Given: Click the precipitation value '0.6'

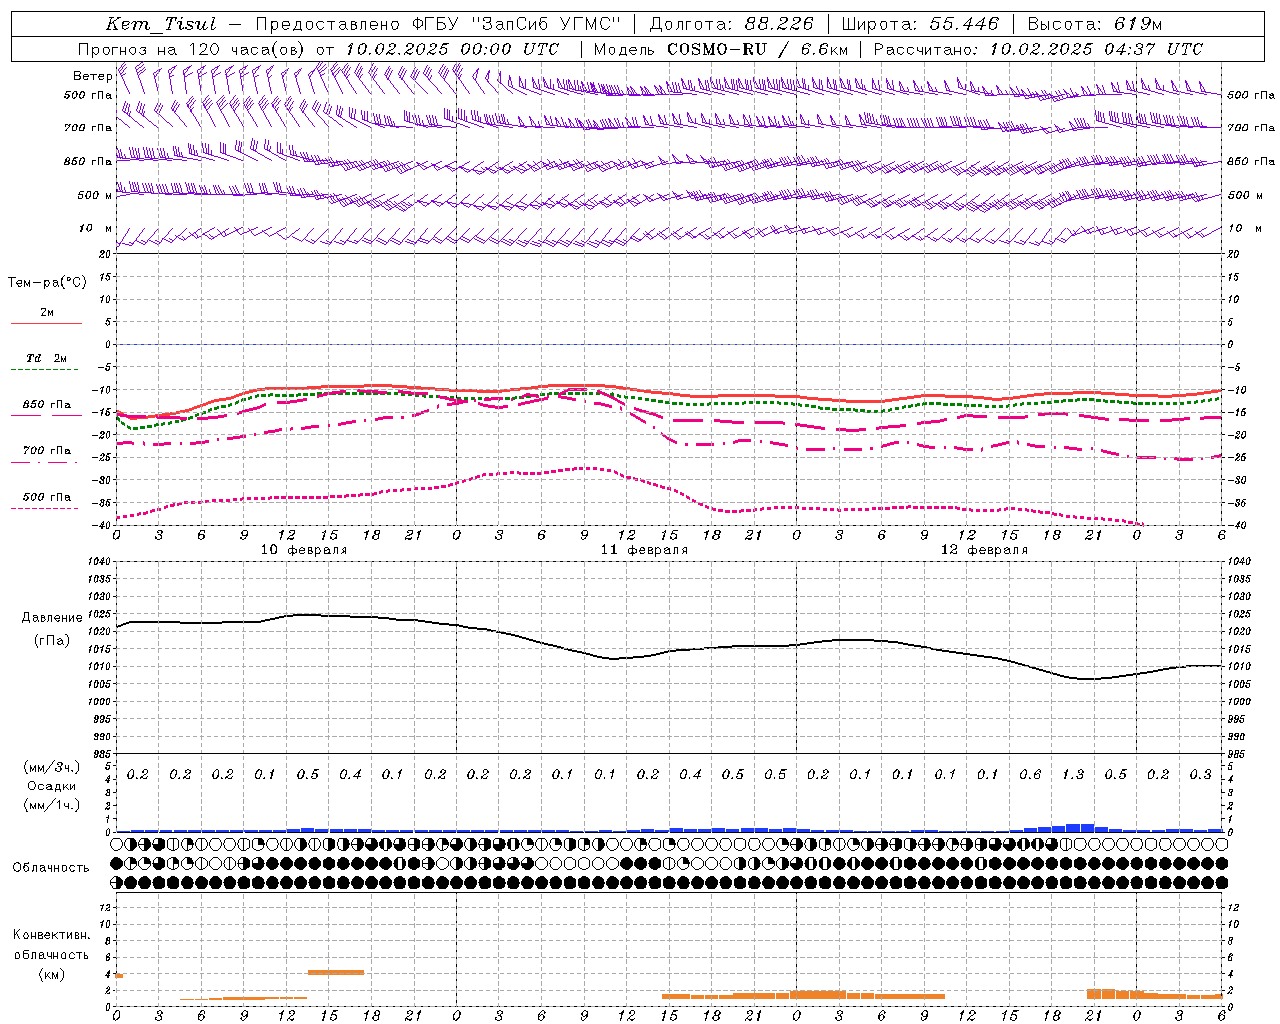Looking at the screenshot, I should pos(1030,775).
